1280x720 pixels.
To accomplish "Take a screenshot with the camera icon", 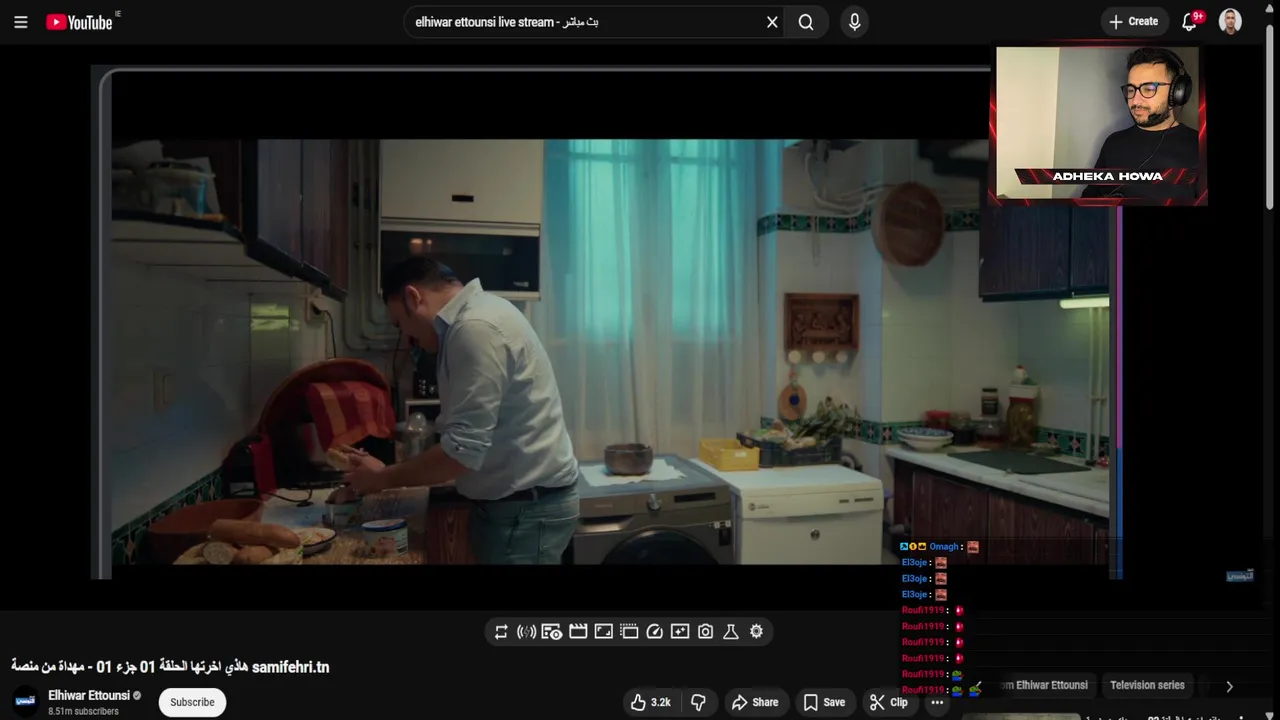I will [705, 631].
